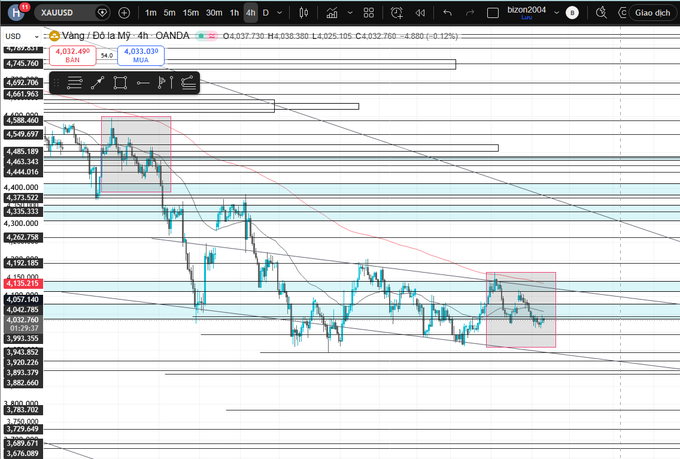Click the 3,993.355 price label

pyautogui.click(x=23, y=339)
